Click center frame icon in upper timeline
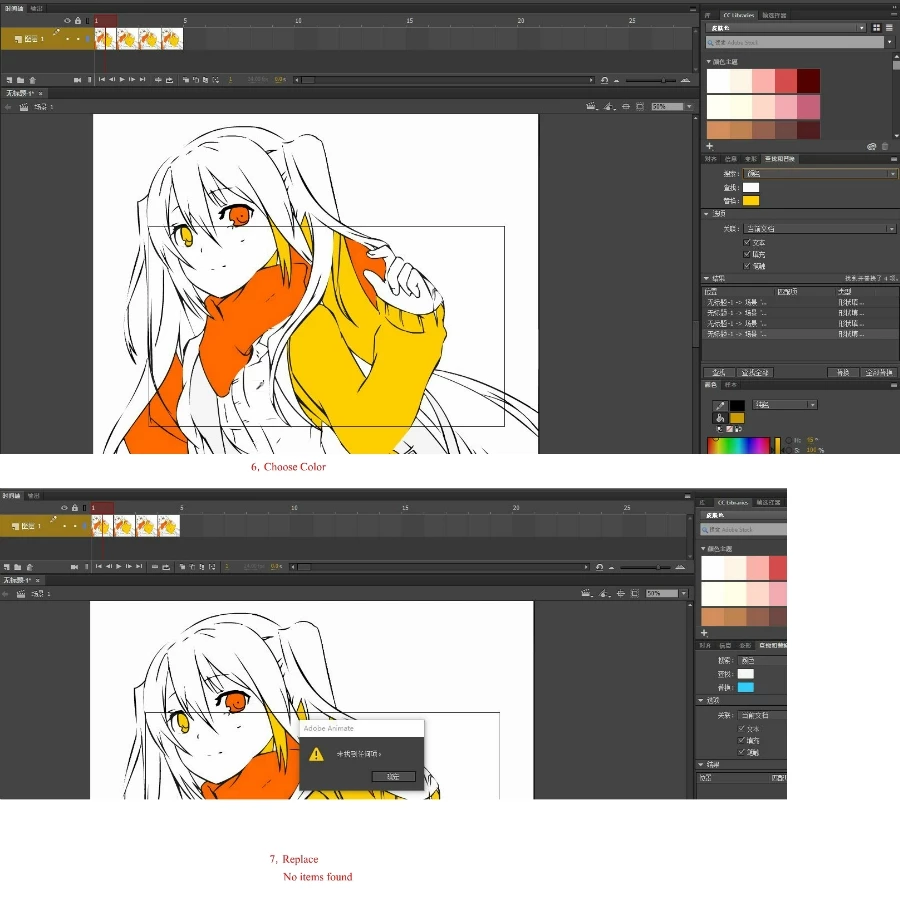The image size is (900, 900). click(x=158, y=80)
